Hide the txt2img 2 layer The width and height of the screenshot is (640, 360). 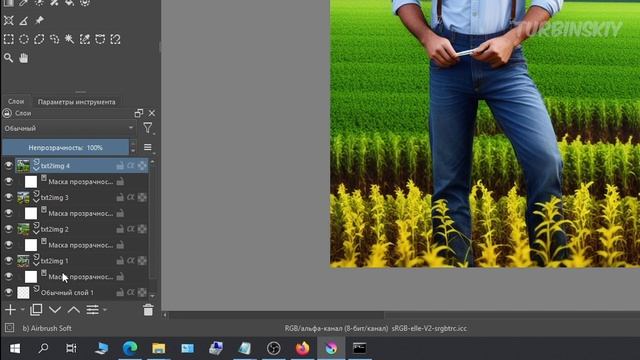click(9, 229)
